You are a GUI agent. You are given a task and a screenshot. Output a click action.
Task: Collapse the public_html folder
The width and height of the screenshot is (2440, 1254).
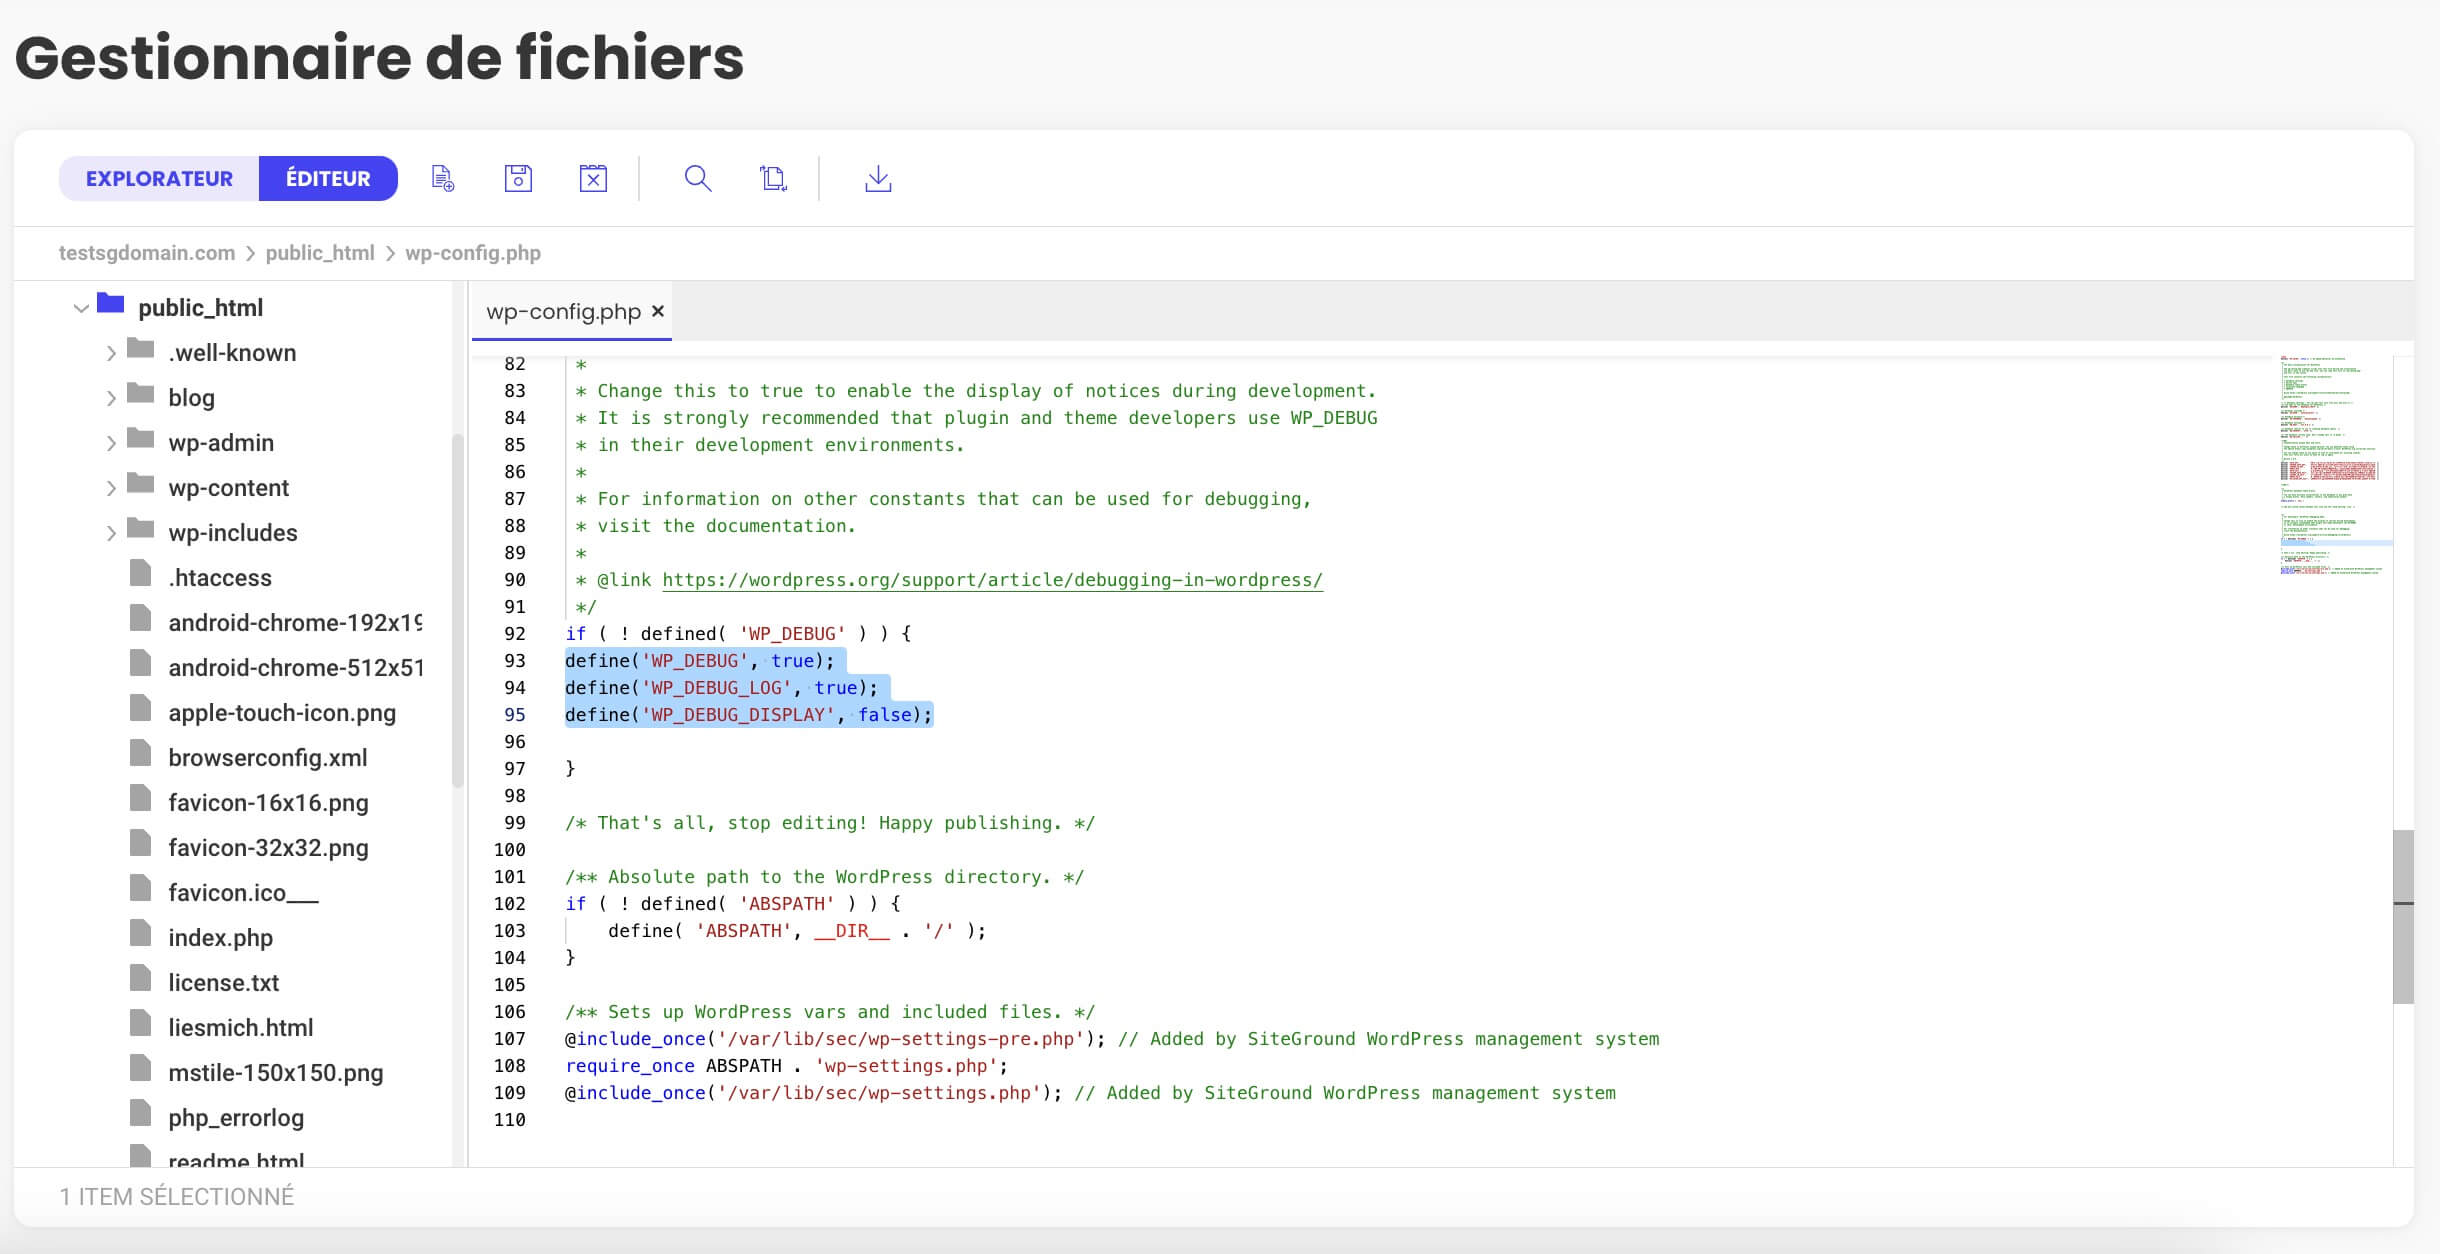pos(81,308)
